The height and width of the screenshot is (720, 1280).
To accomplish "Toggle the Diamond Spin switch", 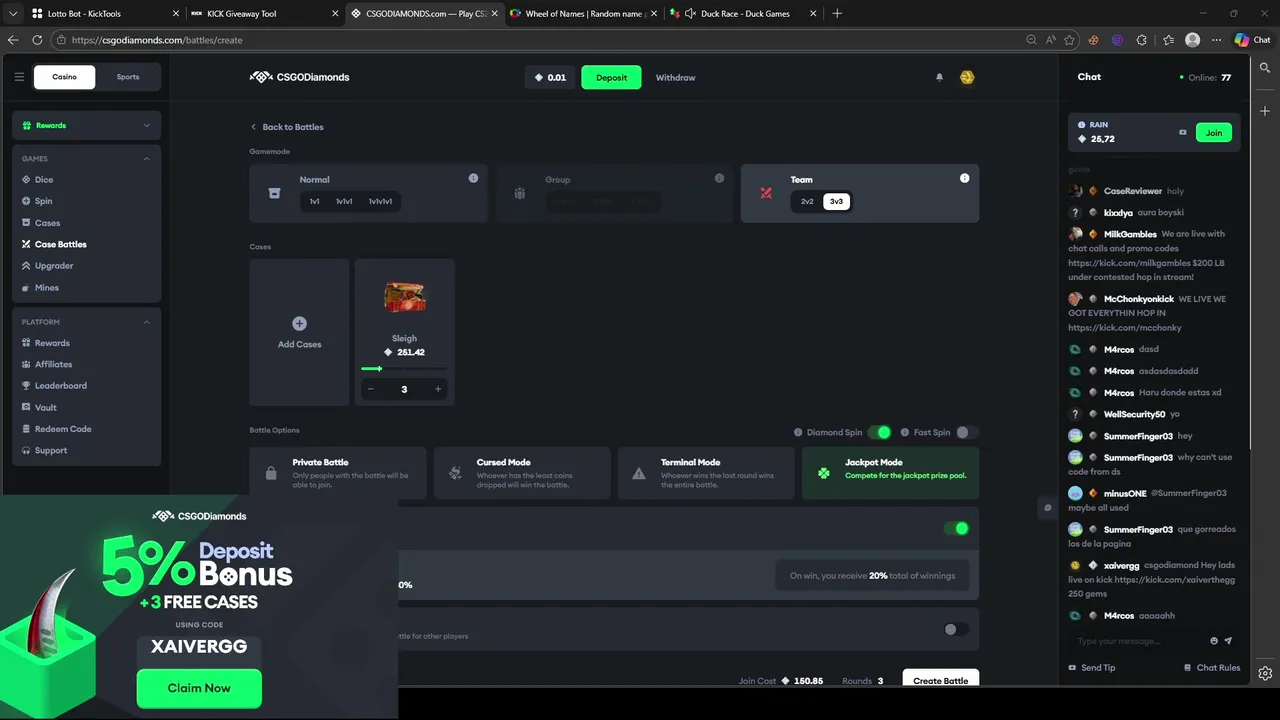I will pyautogui.click(x=879, y=432).
